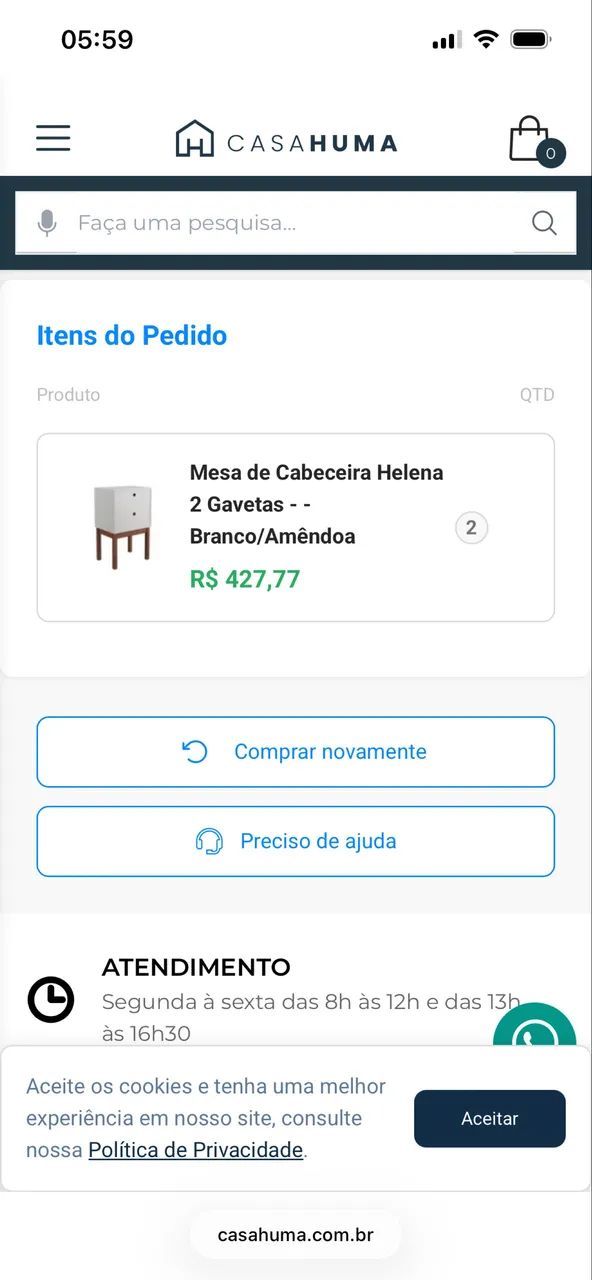
Task: Open the hamburger navigation menu
Action: pos(53,138)
